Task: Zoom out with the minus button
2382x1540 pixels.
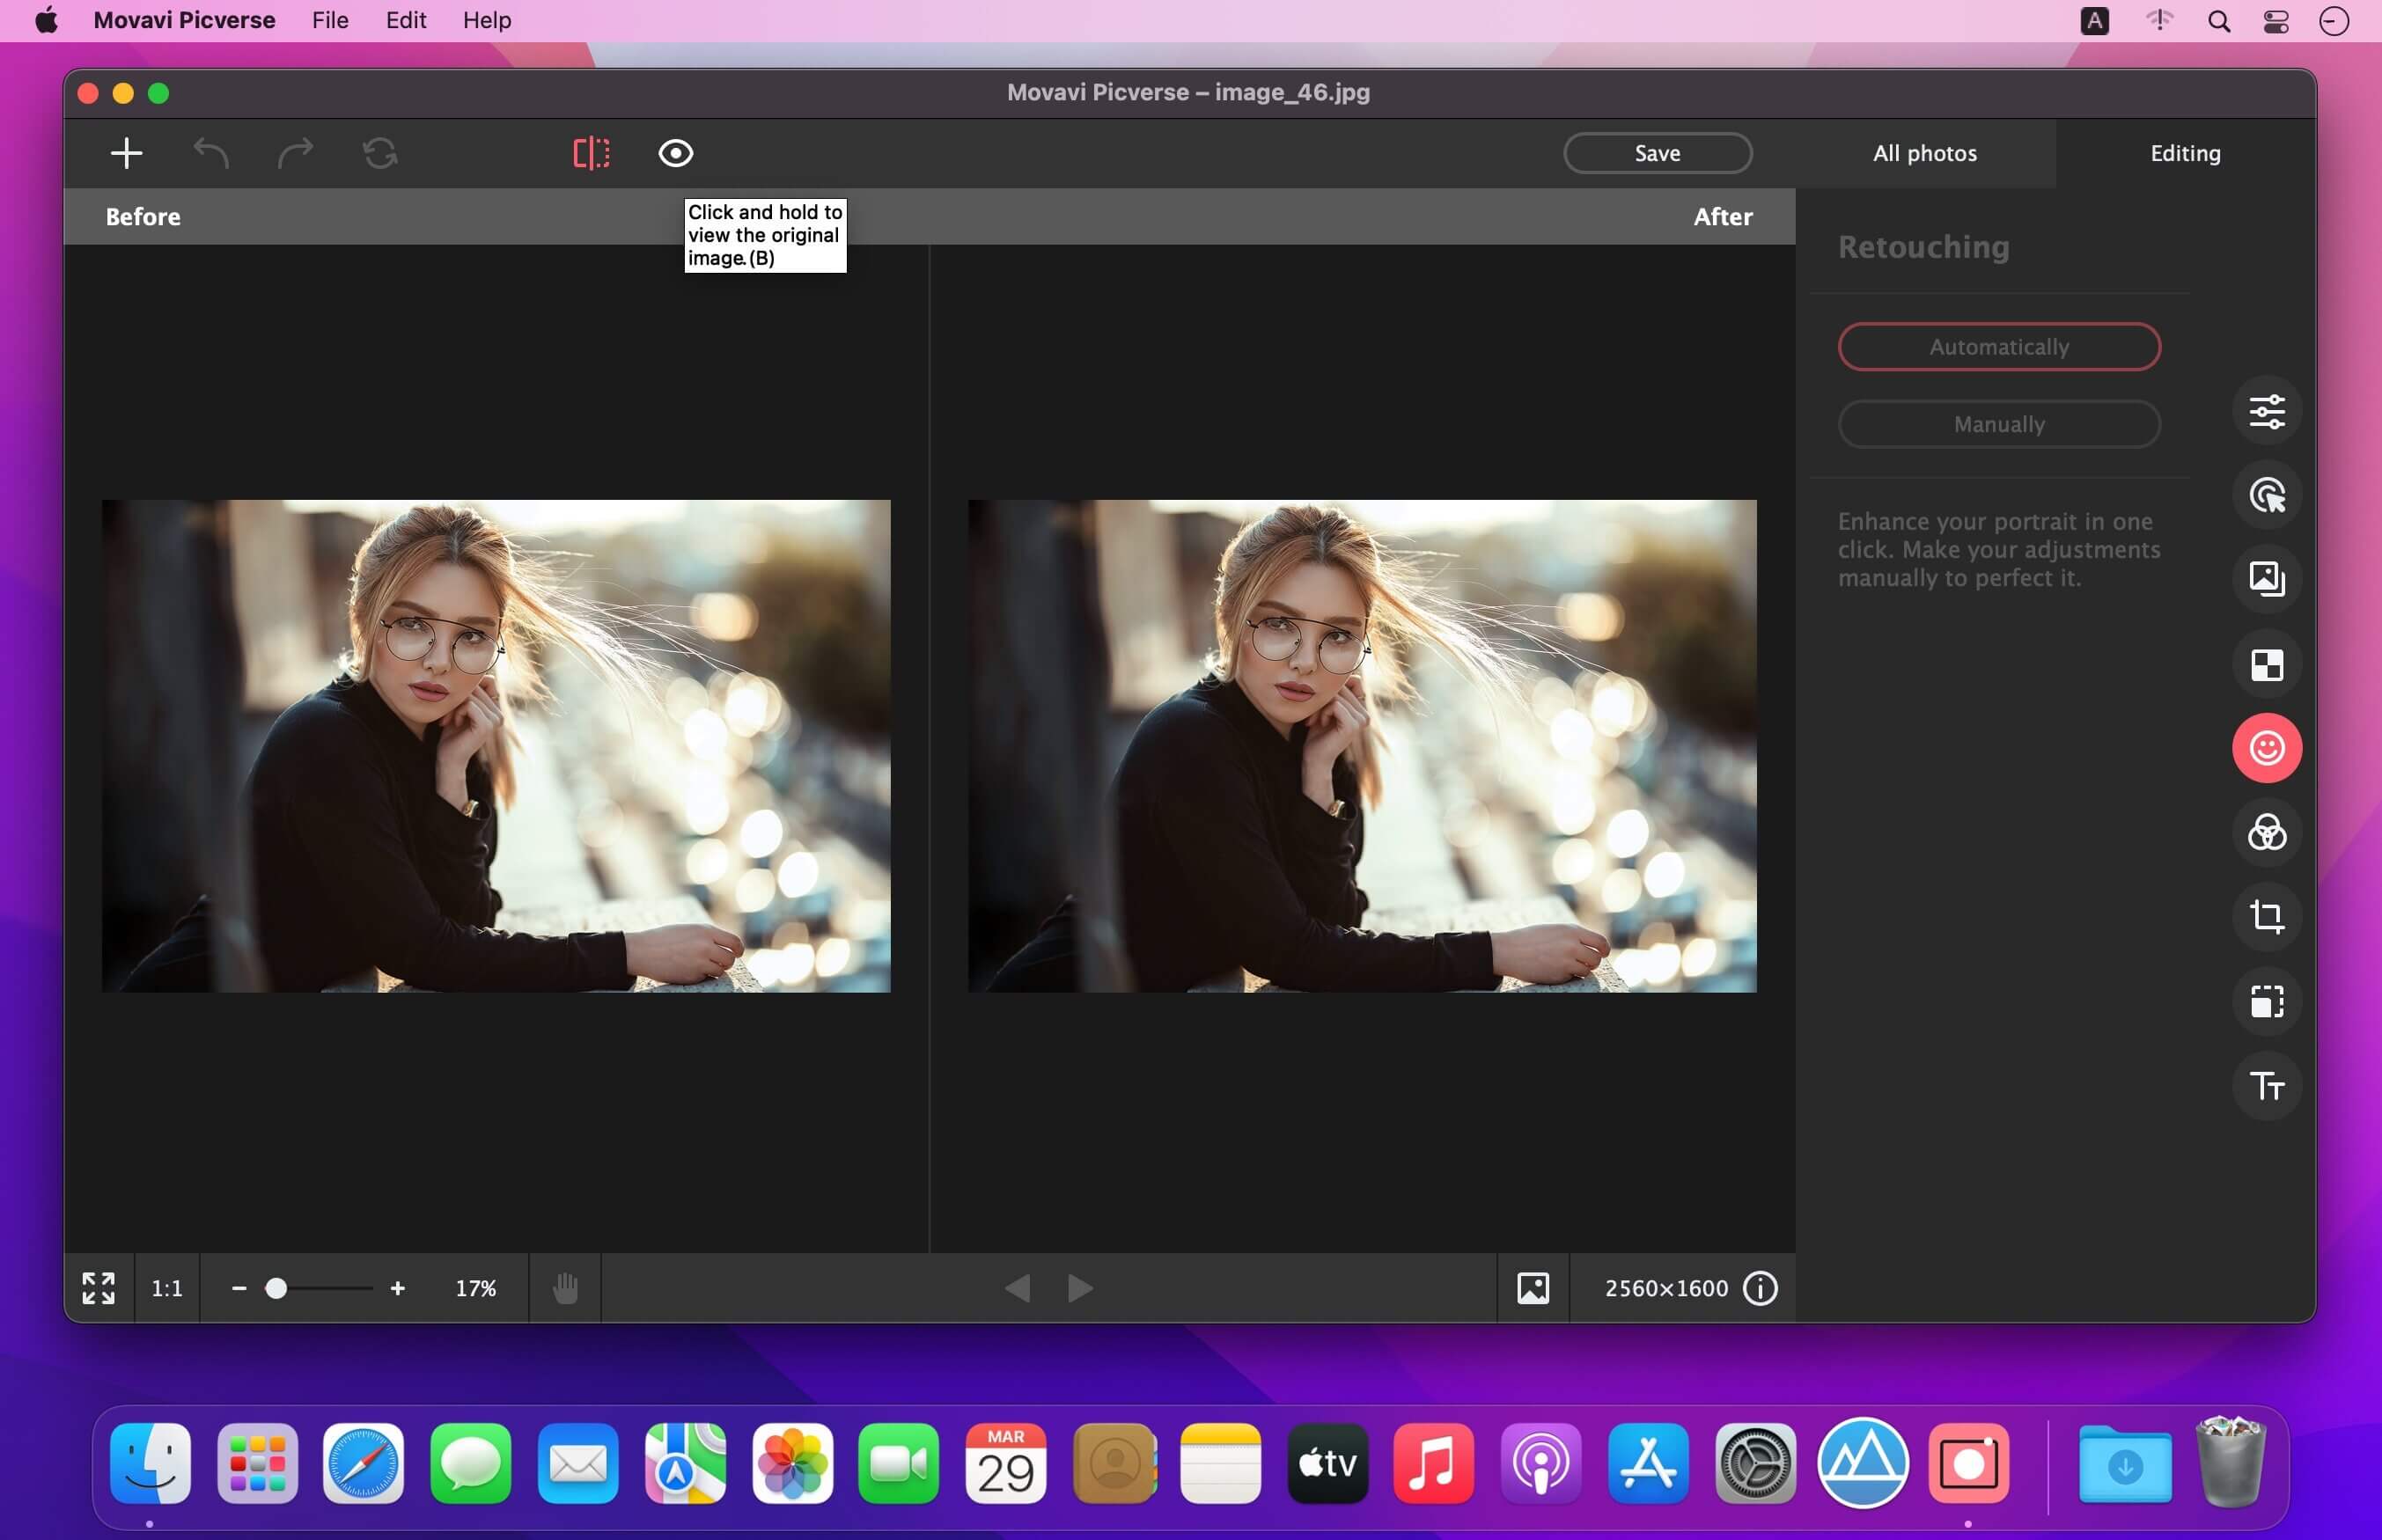Action: pyautogui.click(x=239, y=1288)
